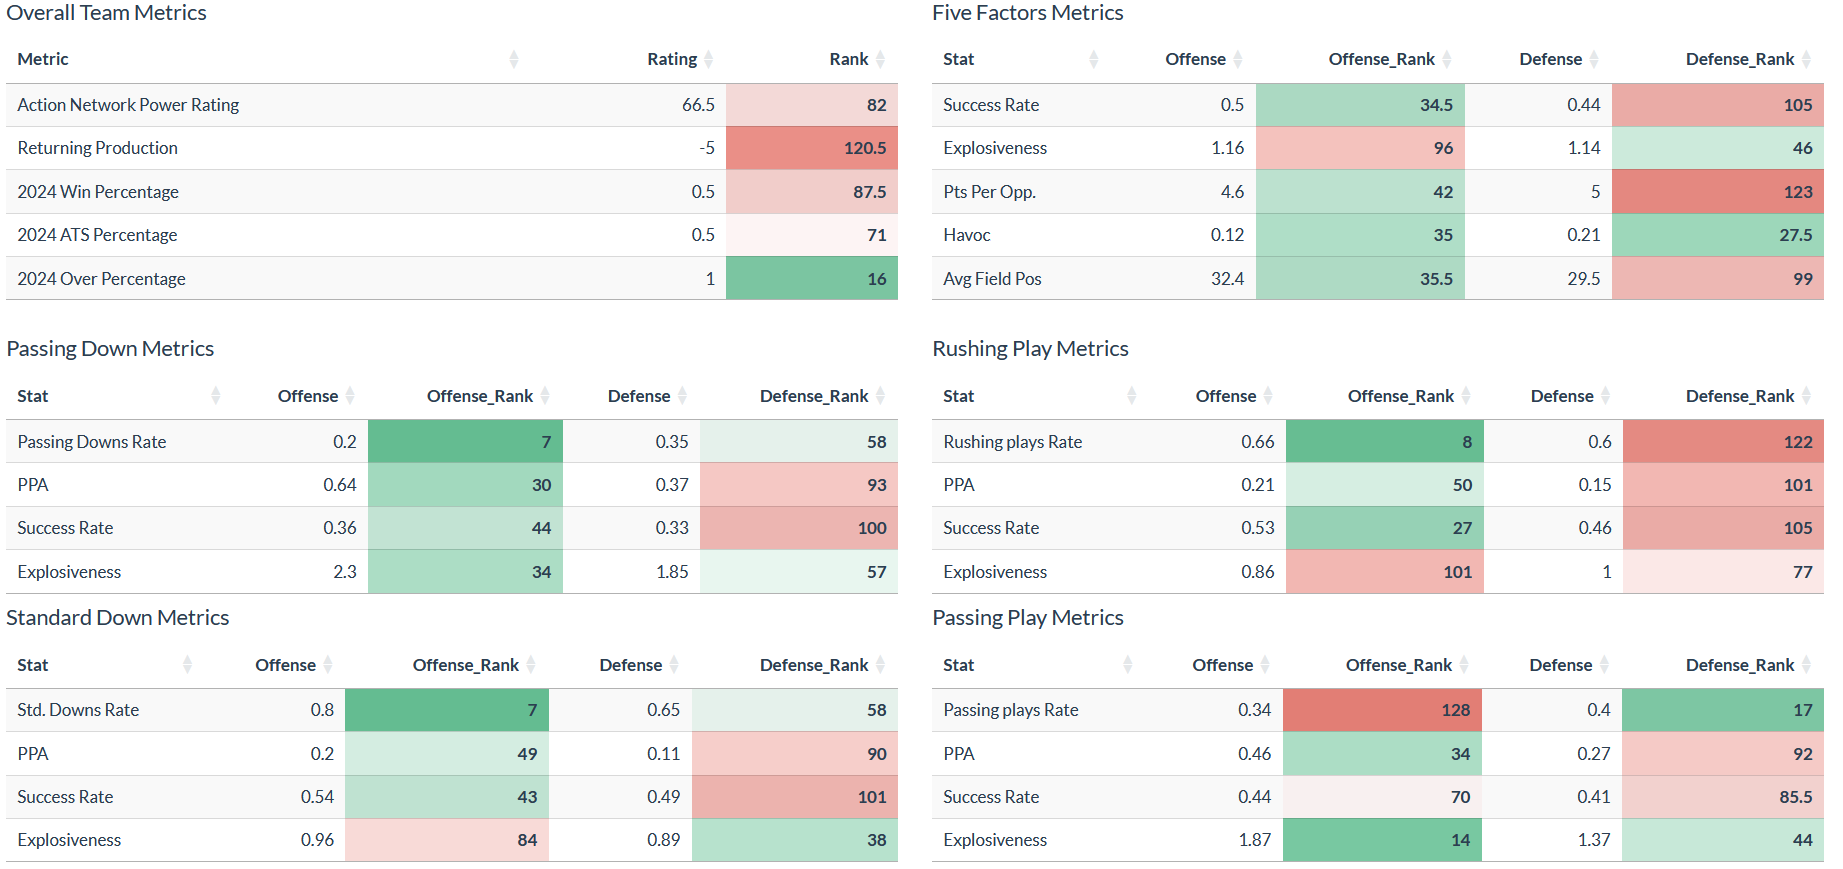Sort Rushing Play Metrics by Defense_Rank arrows
Image resolution: width=1843 pixels, height=869 pixels.
tap(1806, 396)
